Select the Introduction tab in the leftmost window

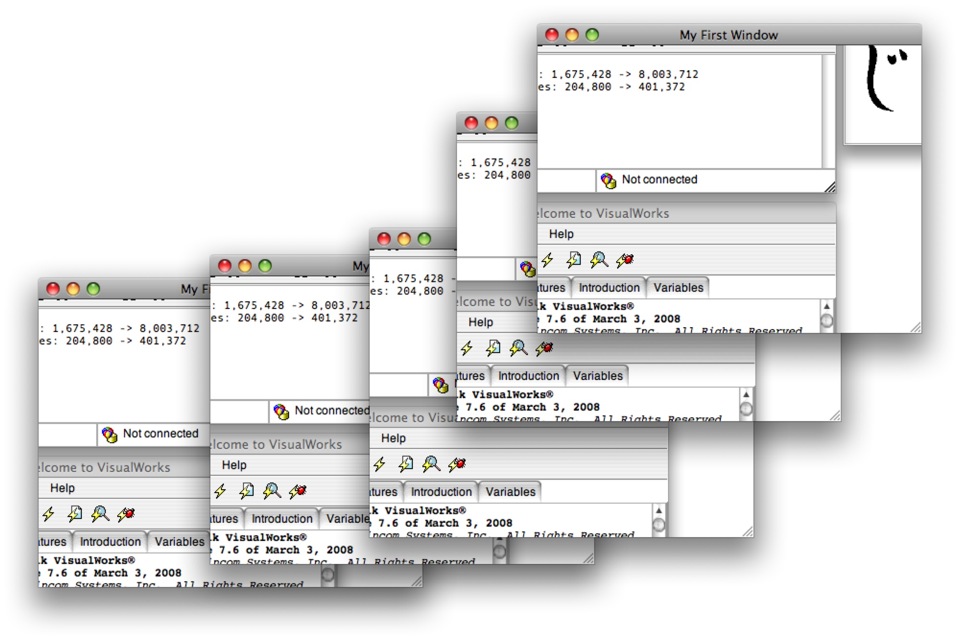(x=110, y=542)
